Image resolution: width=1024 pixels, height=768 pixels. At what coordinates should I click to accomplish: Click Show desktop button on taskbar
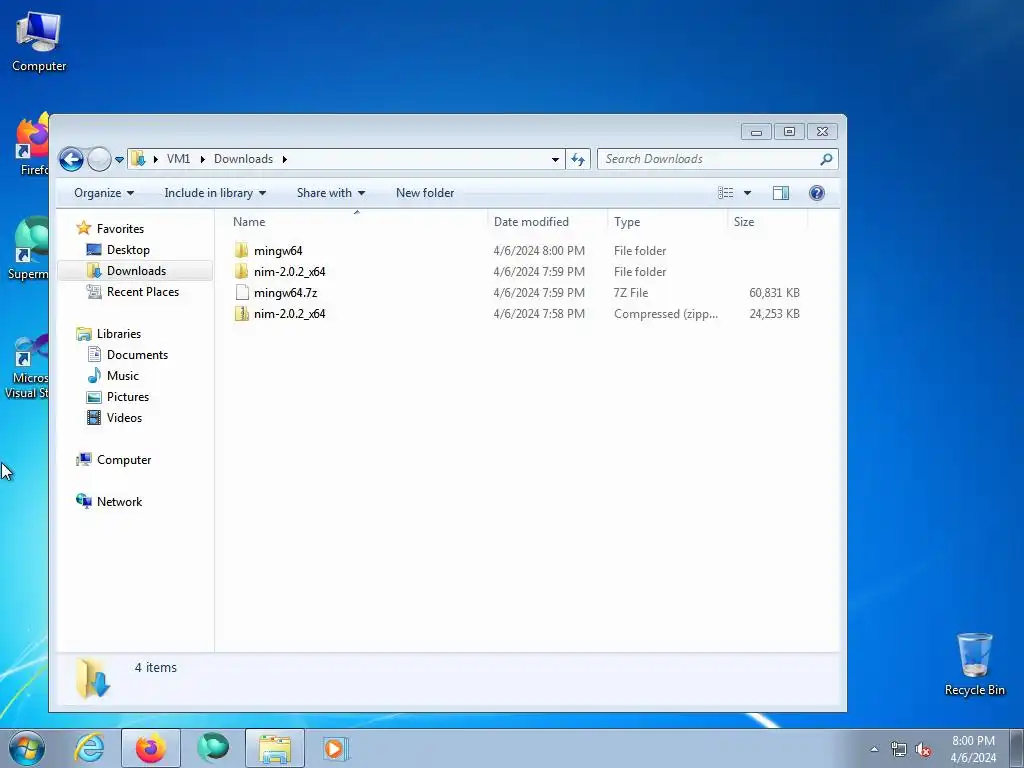(1017, 748)
